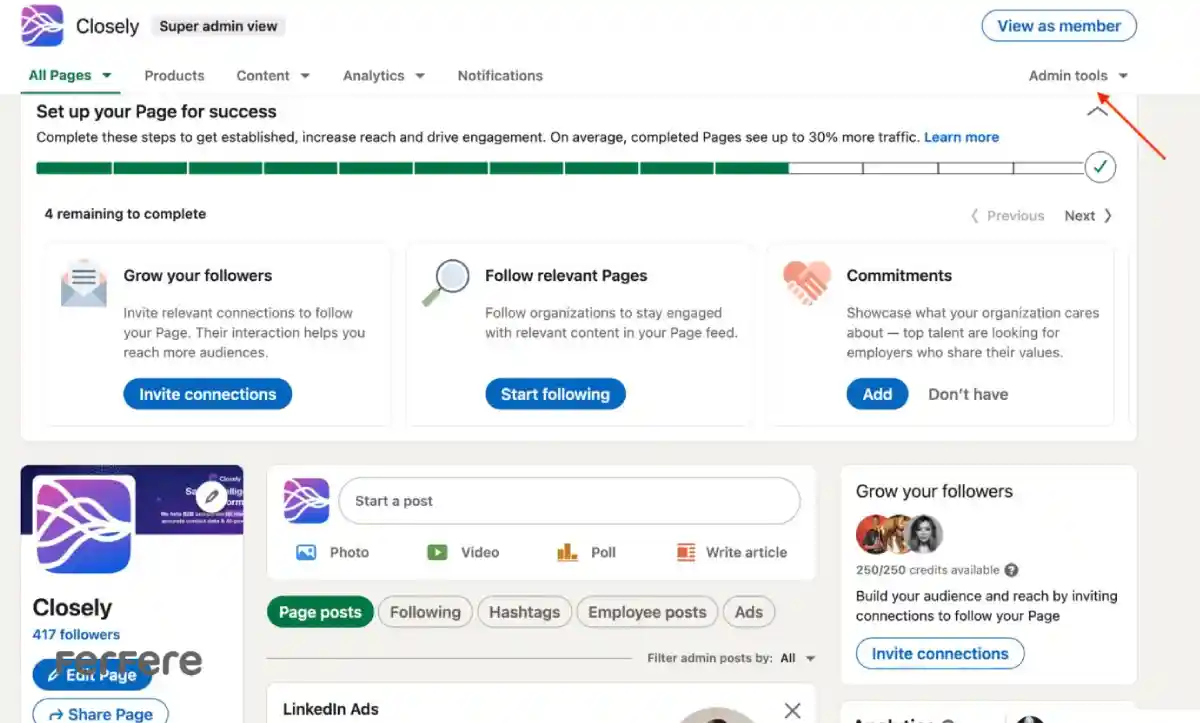
Task: Click the setup completion progress bar
Action: (x=561, y=168)
